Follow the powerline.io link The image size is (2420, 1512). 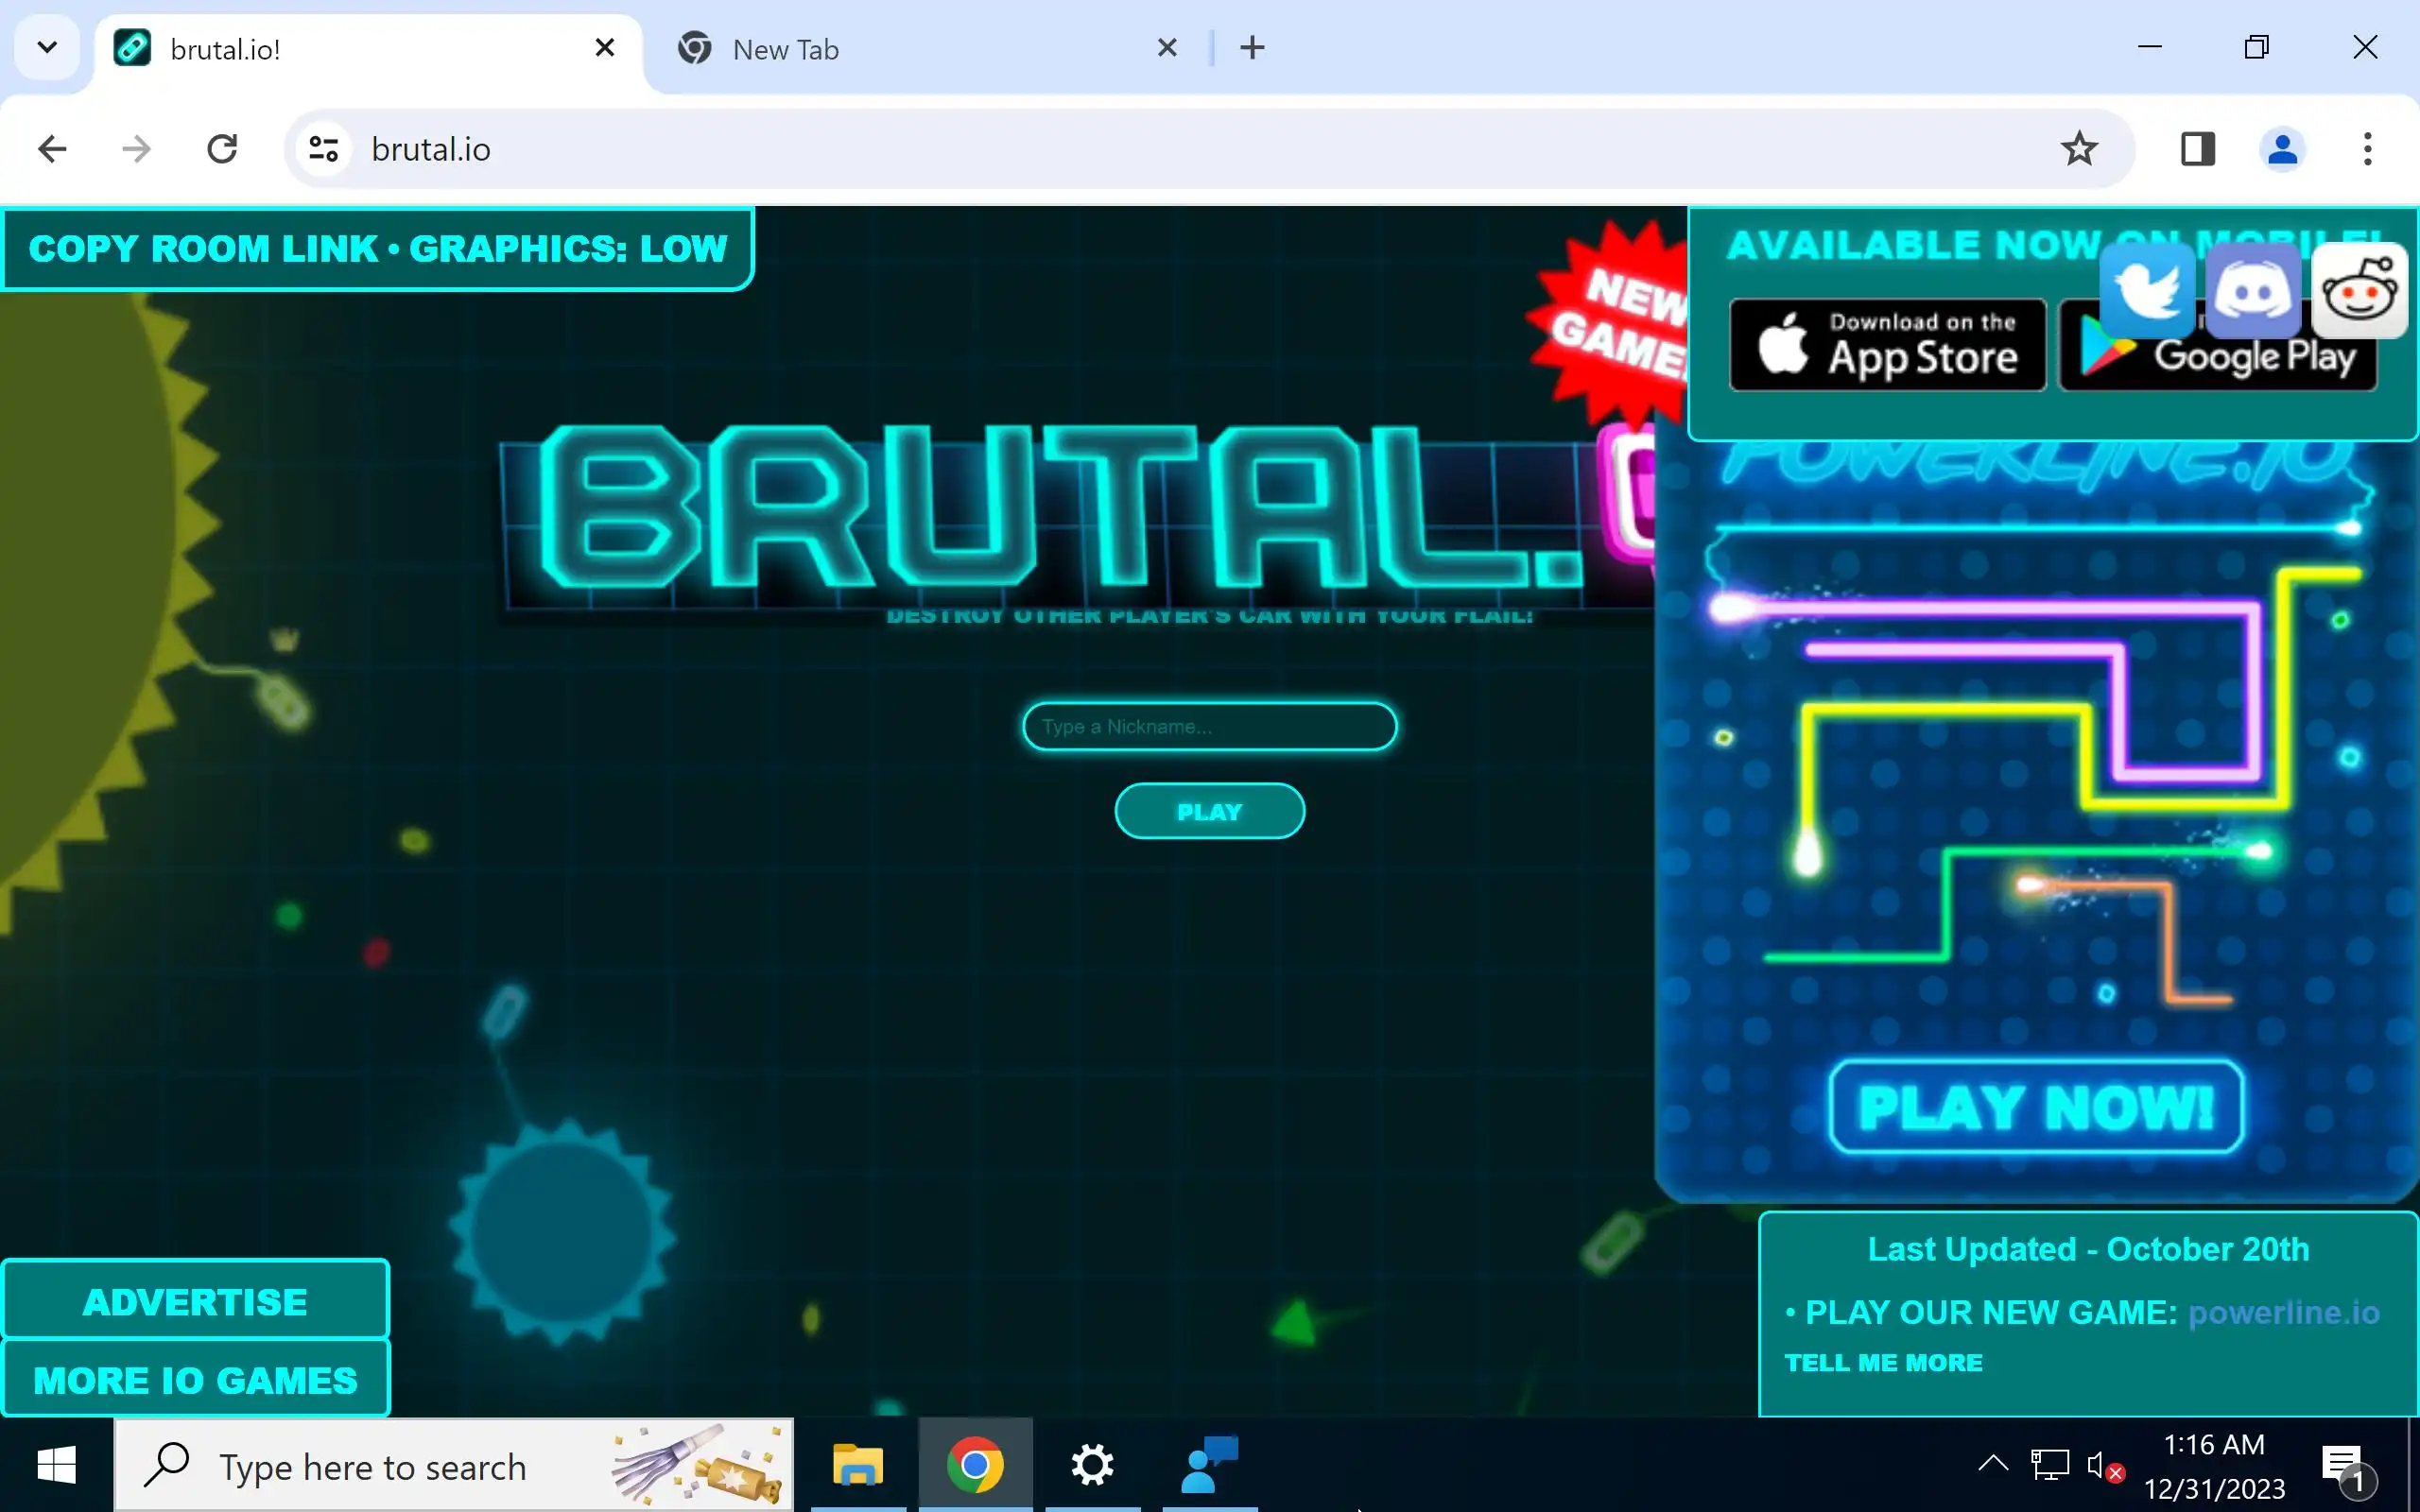click(2283, 1312)
